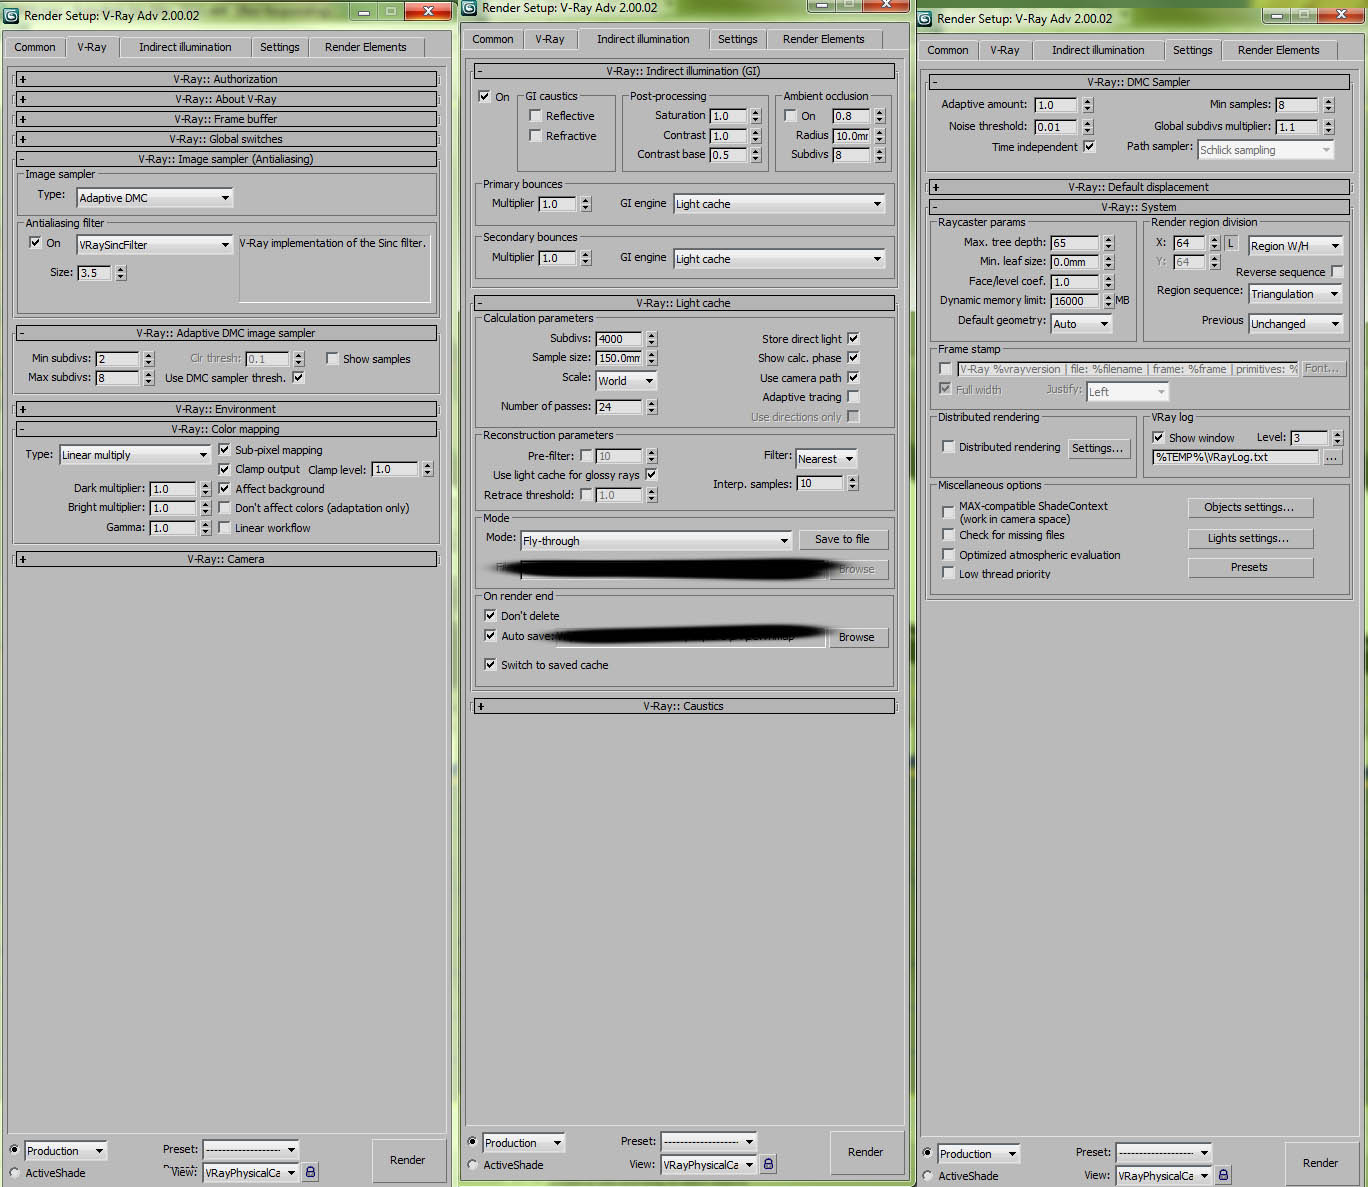Switch to Render Elements tab in left window
Screen dimensions: 1368x1187
click(x=366, y=47)
